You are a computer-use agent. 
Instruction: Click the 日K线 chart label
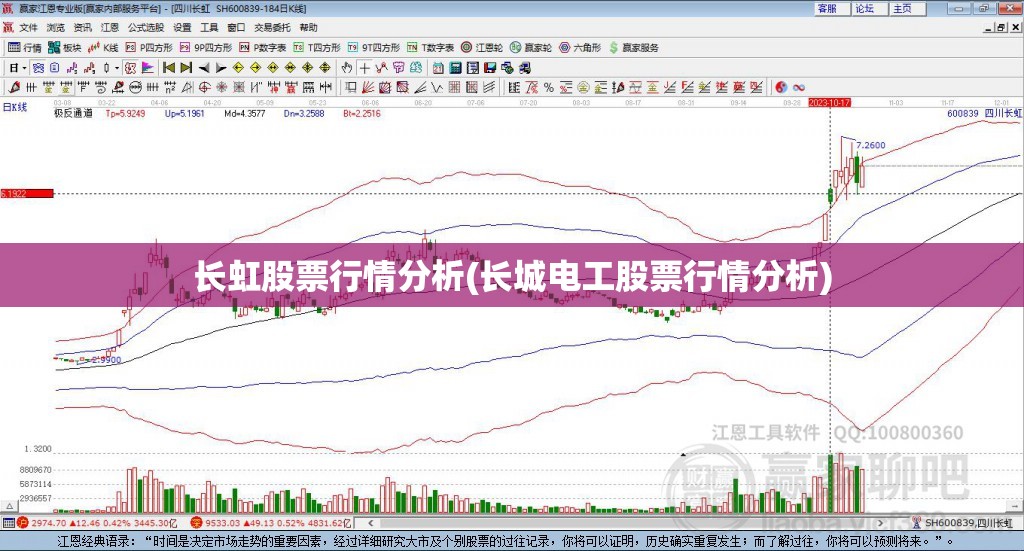(14, 107)
